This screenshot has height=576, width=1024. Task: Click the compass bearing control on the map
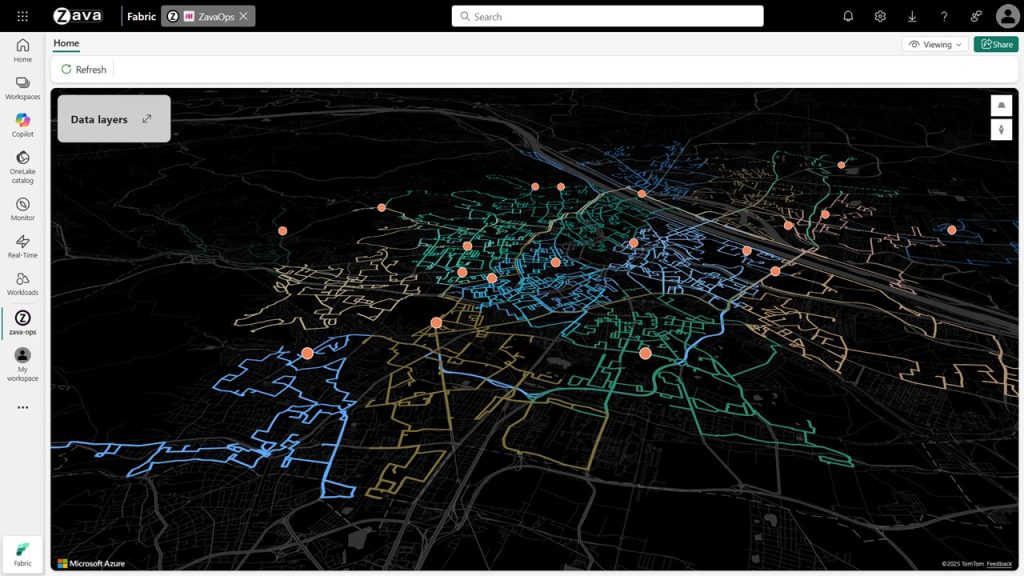pyautogui.click(x=1001, y=130)
